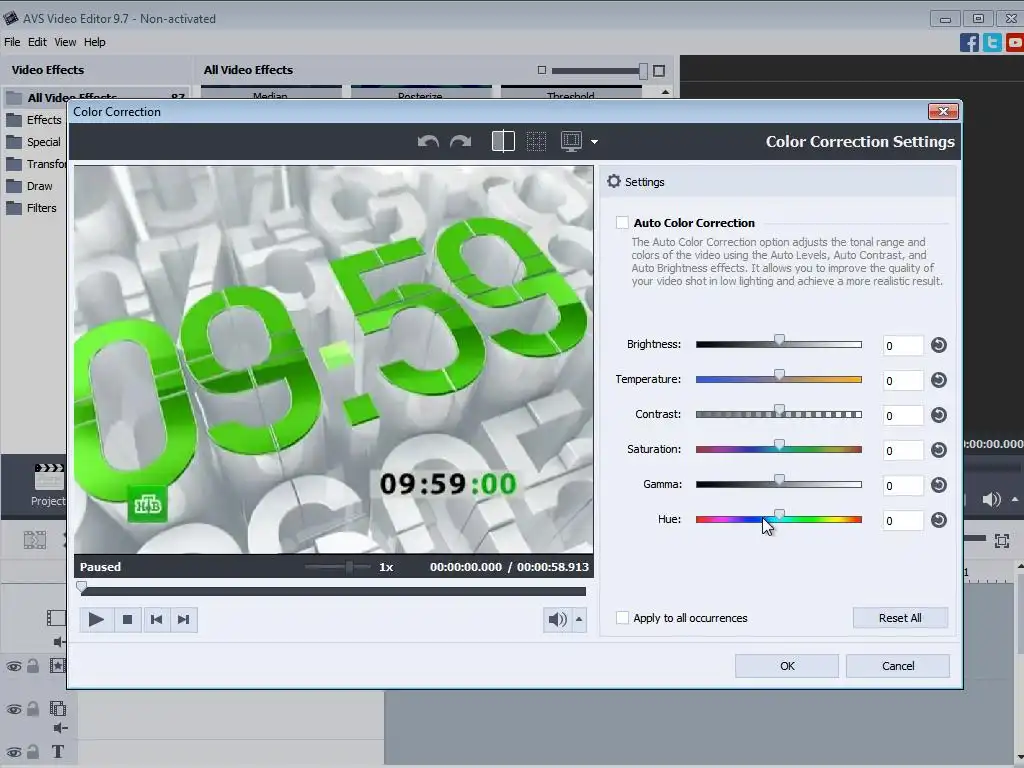
Task: Open the YouTube link icon
Action: click(x=1015, y=42)
